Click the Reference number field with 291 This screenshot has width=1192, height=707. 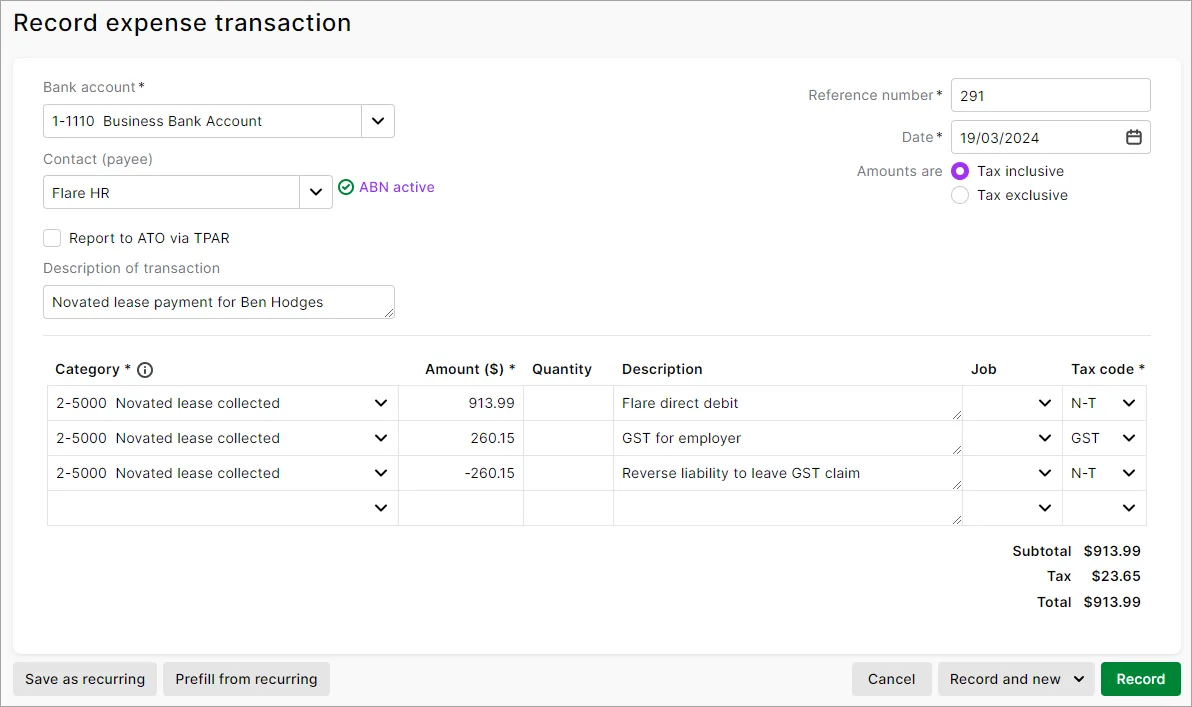click(1051, 96)
